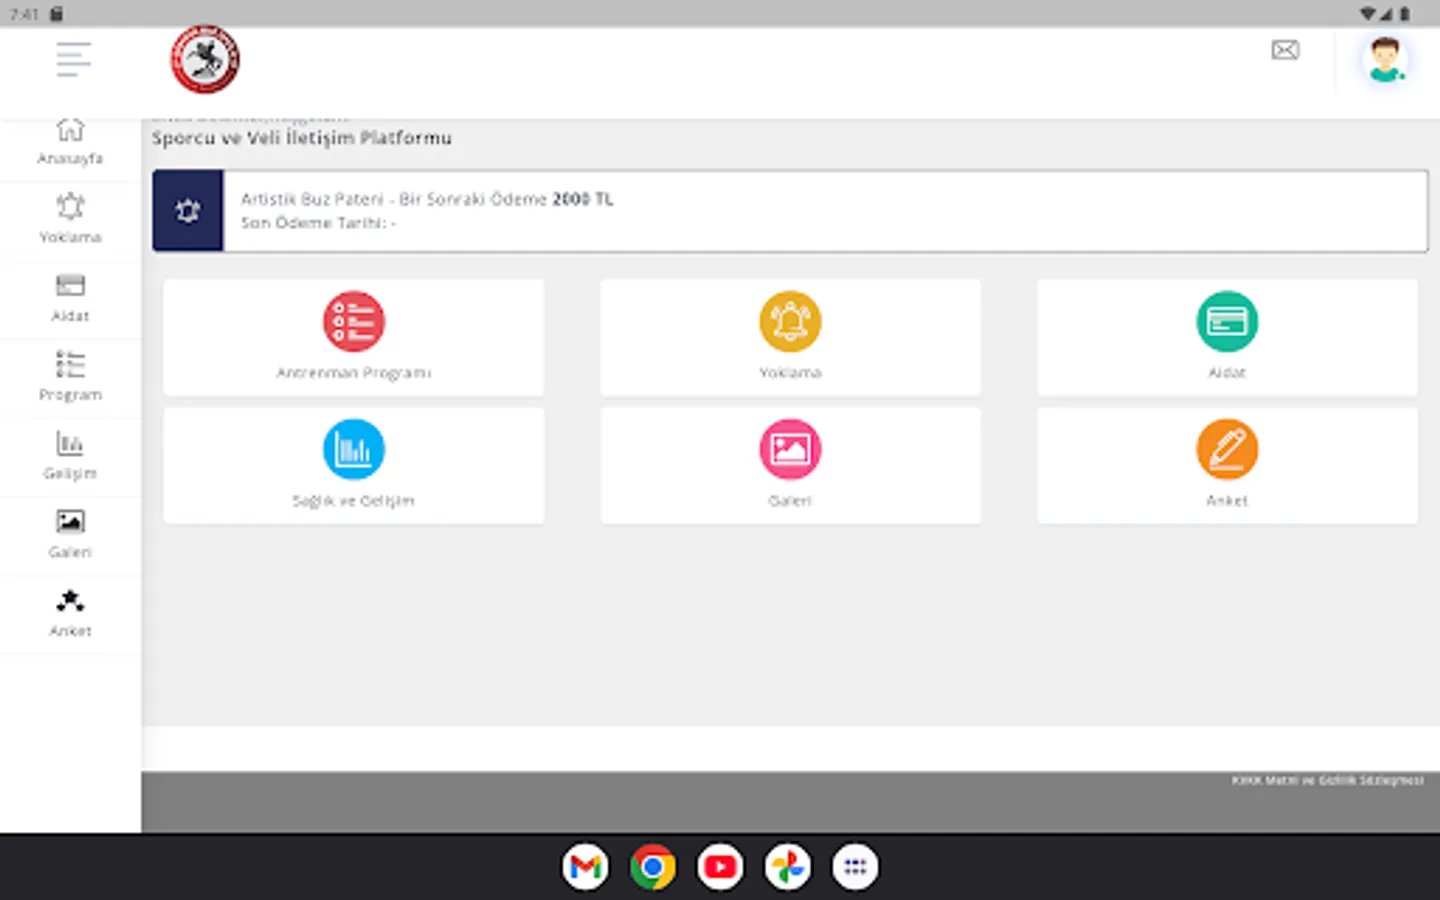The image size is (1440, 900).
Task: Open Galeri from the sidebar
Action: tap(70, 533)
